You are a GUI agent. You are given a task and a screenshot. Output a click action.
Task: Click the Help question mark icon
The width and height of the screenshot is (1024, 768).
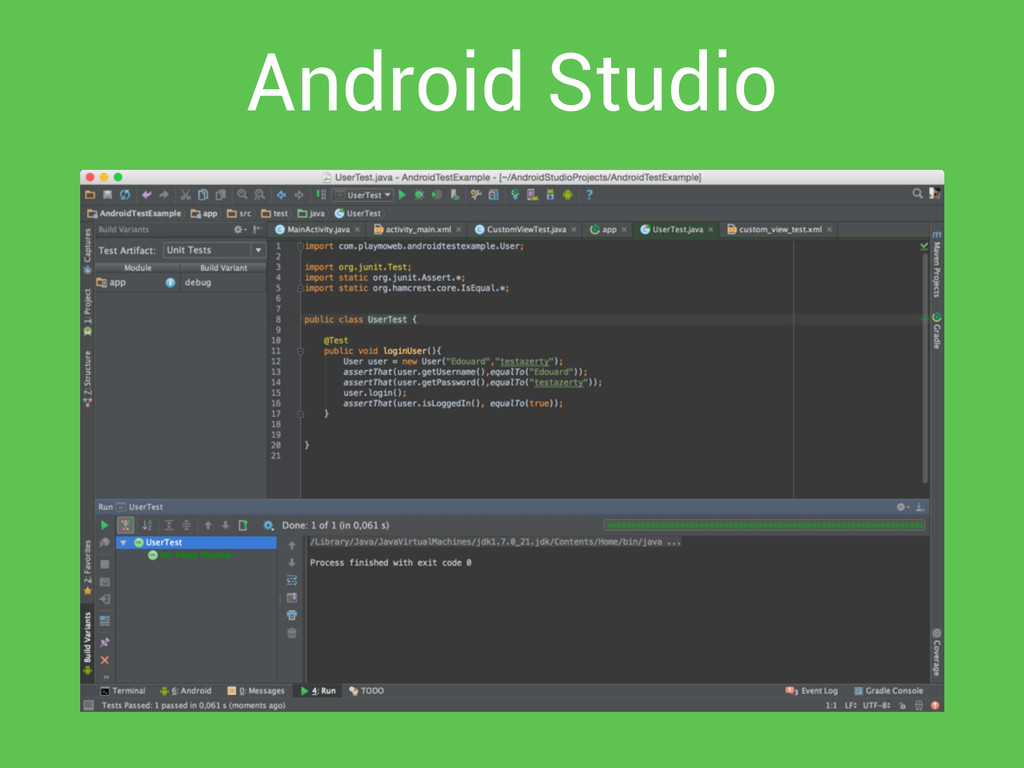(x=589, y=195)
